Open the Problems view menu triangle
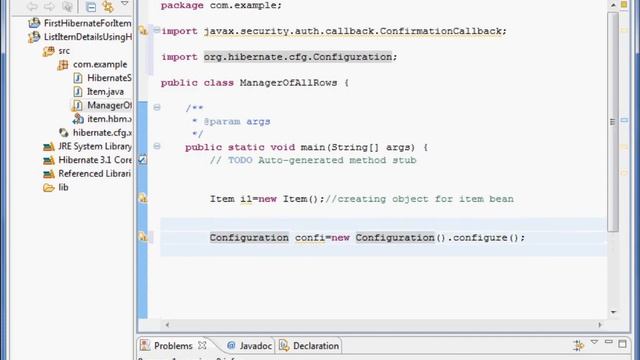 pos(594,342)
